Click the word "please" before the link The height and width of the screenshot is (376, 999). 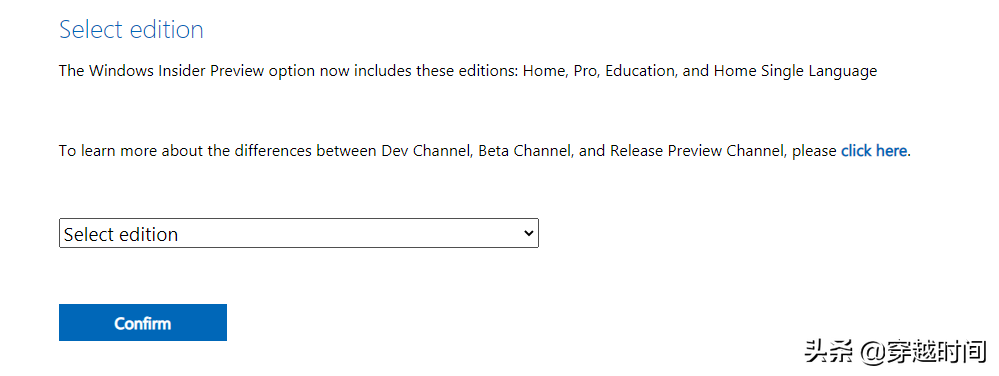coord(814,152)
